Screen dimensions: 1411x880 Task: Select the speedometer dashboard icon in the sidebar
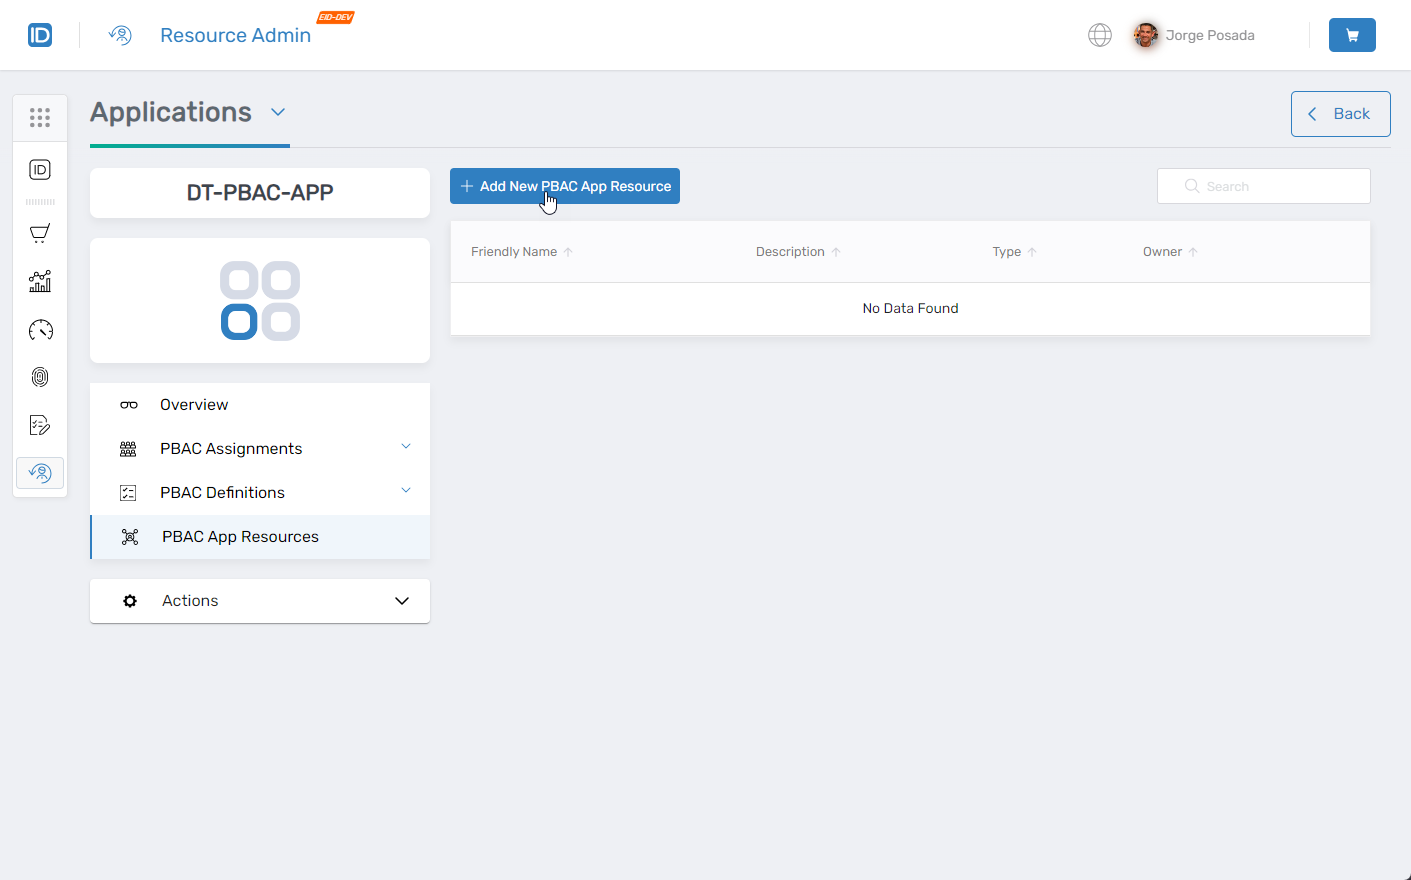[40, 329]
